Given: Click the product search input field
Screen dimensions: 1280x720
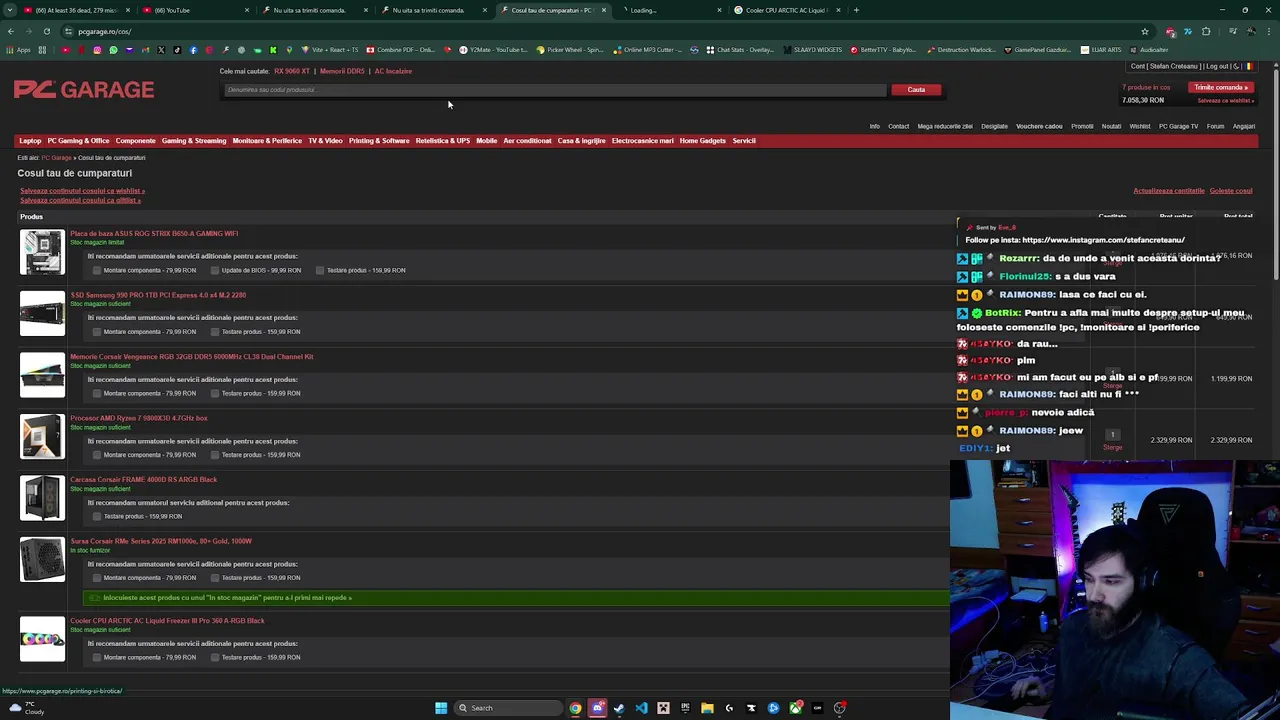Looking at the screenshot, I should point(555,90).
